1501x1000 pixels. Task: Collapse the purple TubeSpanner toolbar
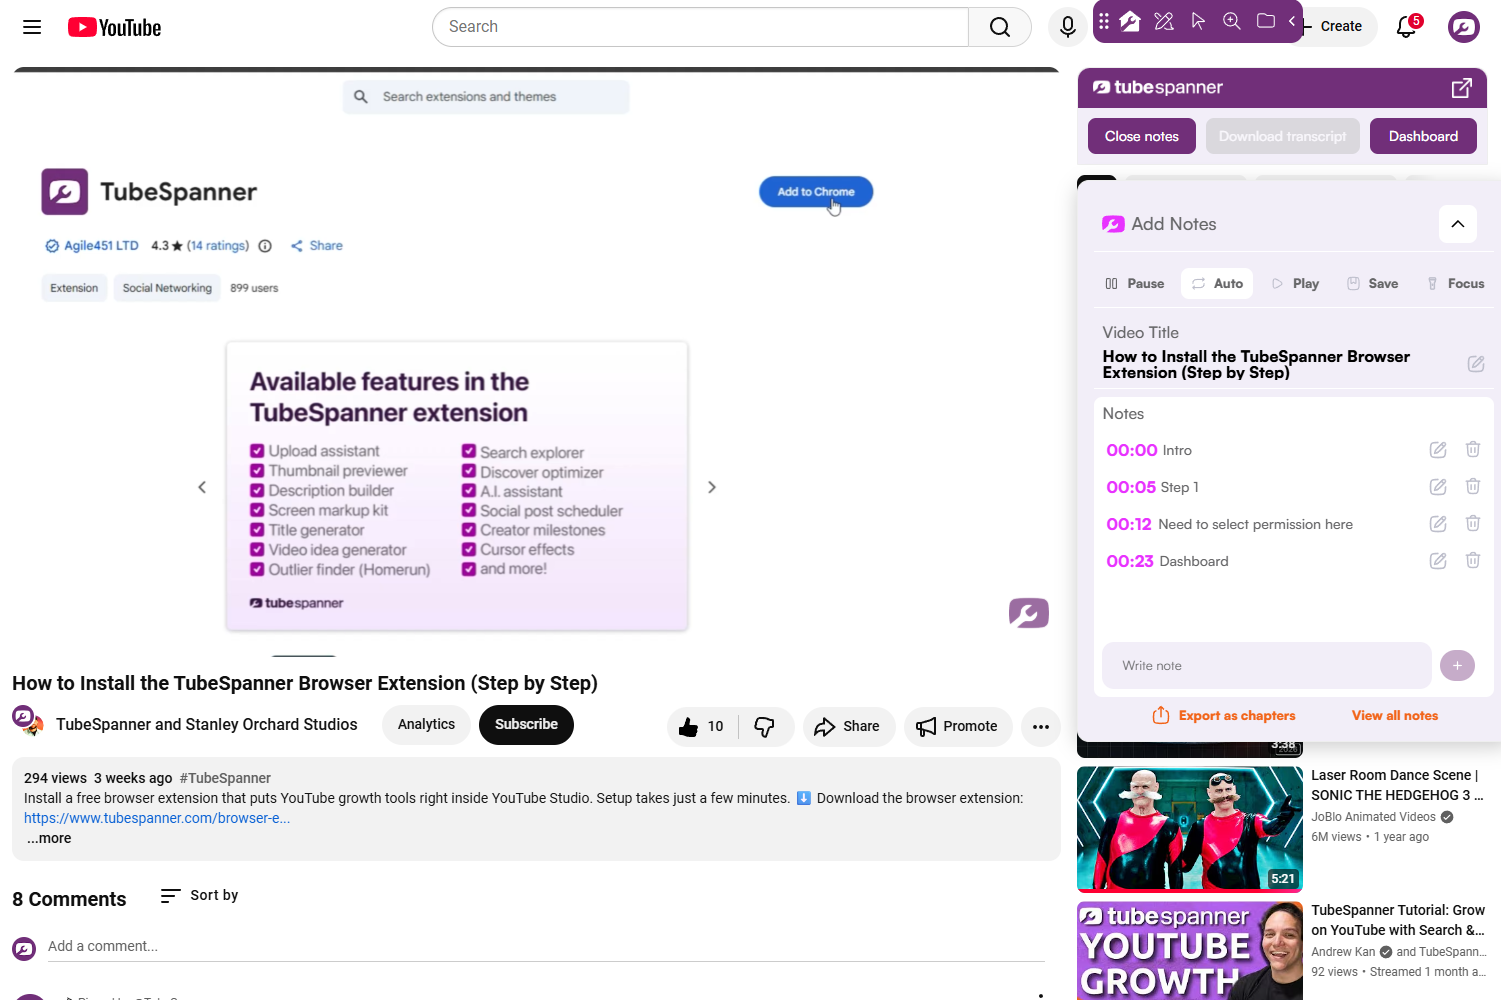tap(1292, 21)
